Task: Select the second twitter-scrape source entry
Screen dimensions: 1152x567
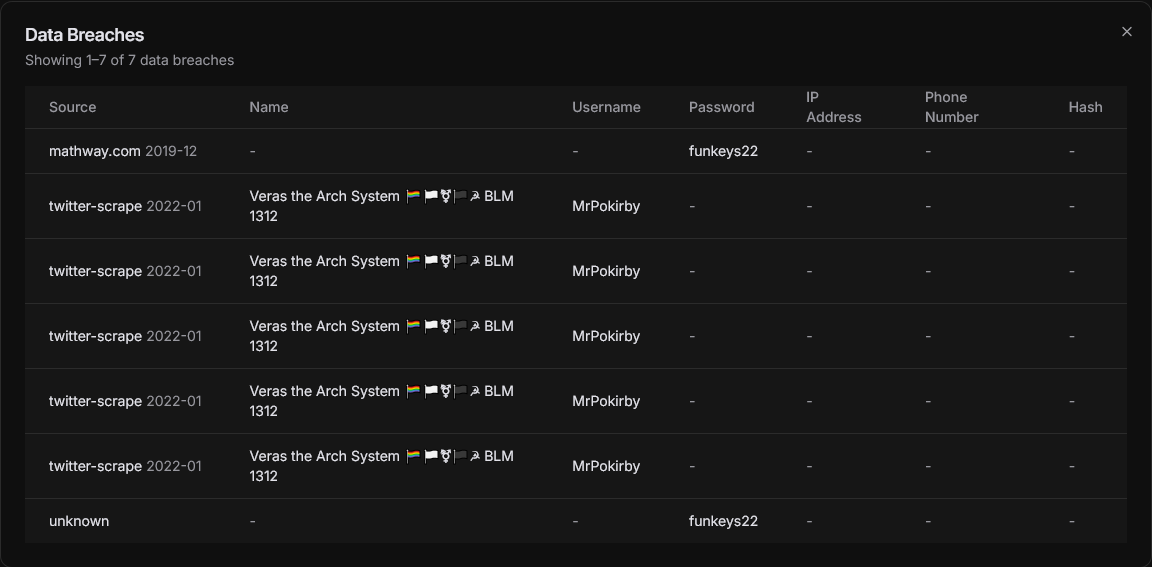Action: (x=95, y=271)
